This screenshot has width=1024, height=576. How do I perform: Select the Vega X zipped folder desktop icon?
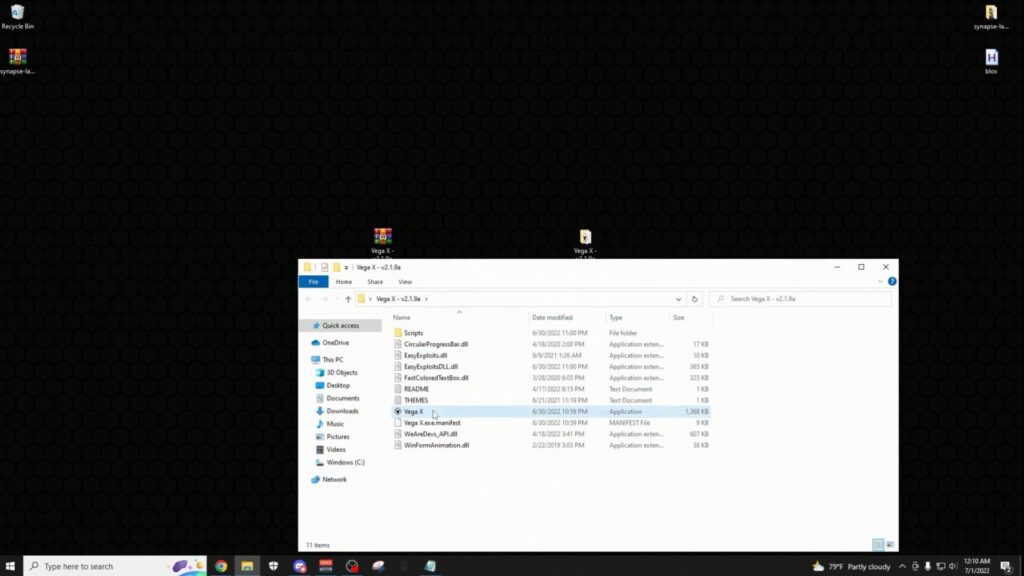pyautogui.click(x=585, y=244)
